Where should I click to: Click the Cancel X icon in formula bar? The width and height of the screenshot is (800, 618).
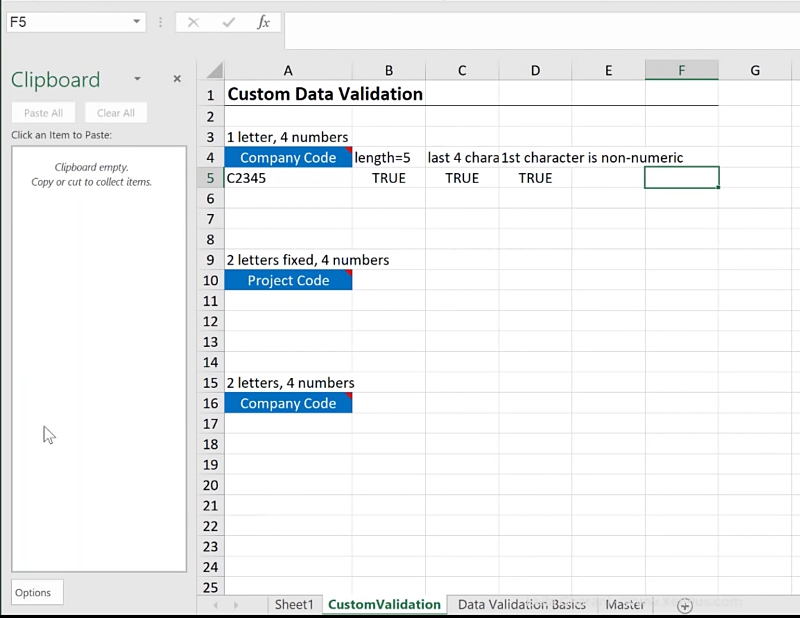(193, 22)
